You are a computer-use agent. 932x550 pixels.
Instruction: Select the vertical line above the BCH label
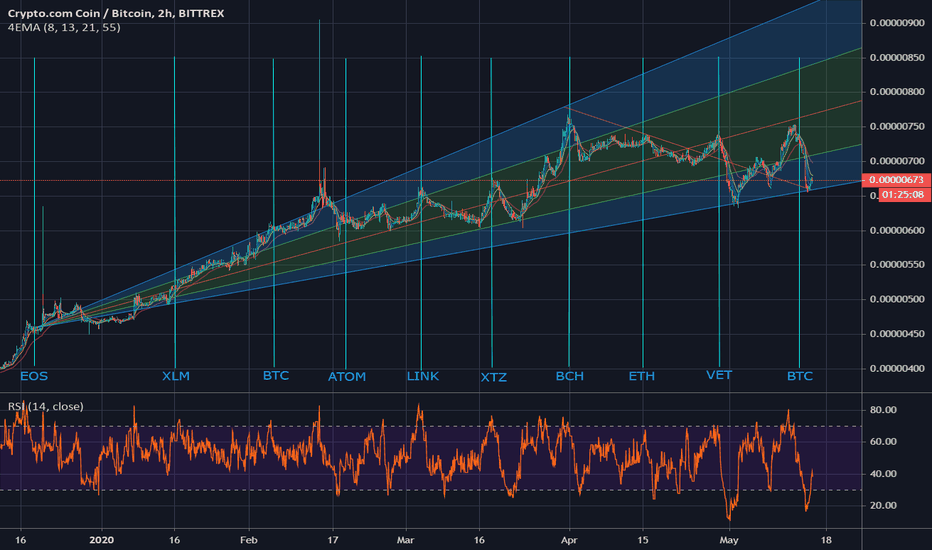(569, 212)
